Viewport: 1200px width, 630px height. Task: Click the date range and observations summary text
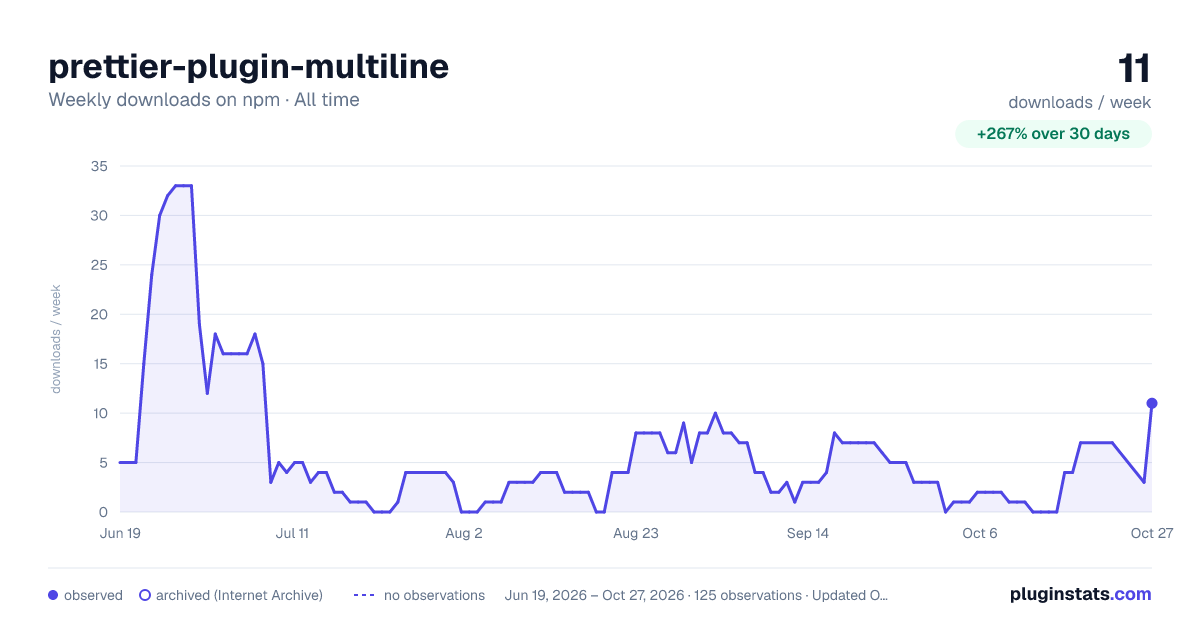coord(697,595)
